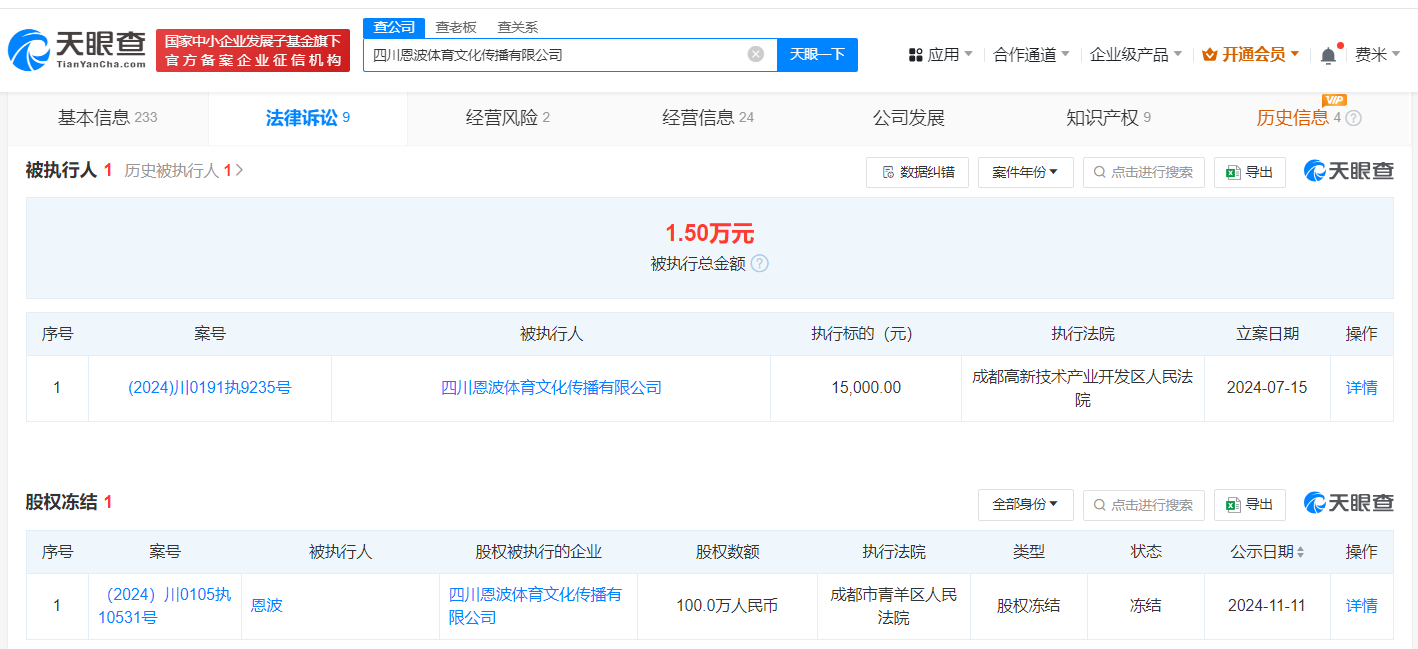
Task: Click 成都高新技术产业开发区人民法院 cell
Action: pyautogui.click(x=1083, y=388)
